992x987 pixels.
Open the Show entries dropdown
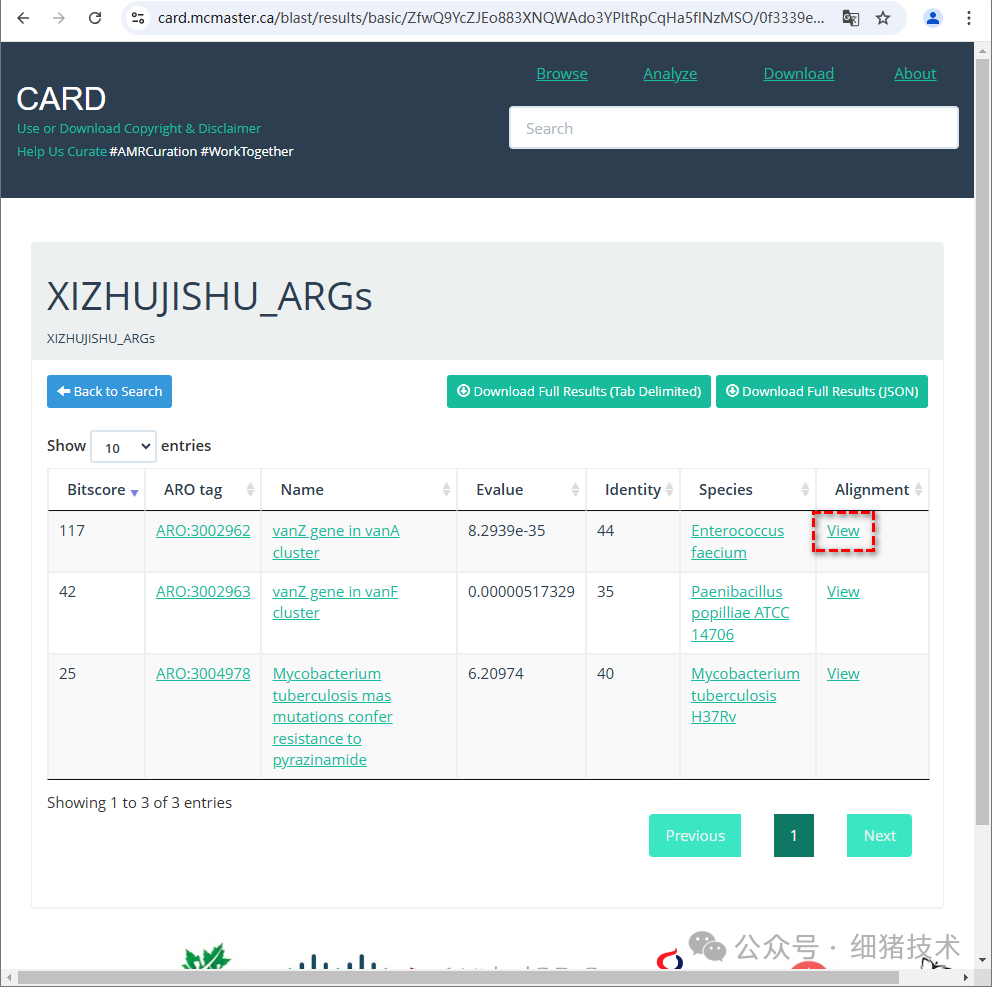pyautogui.click(x=122, y=446)
